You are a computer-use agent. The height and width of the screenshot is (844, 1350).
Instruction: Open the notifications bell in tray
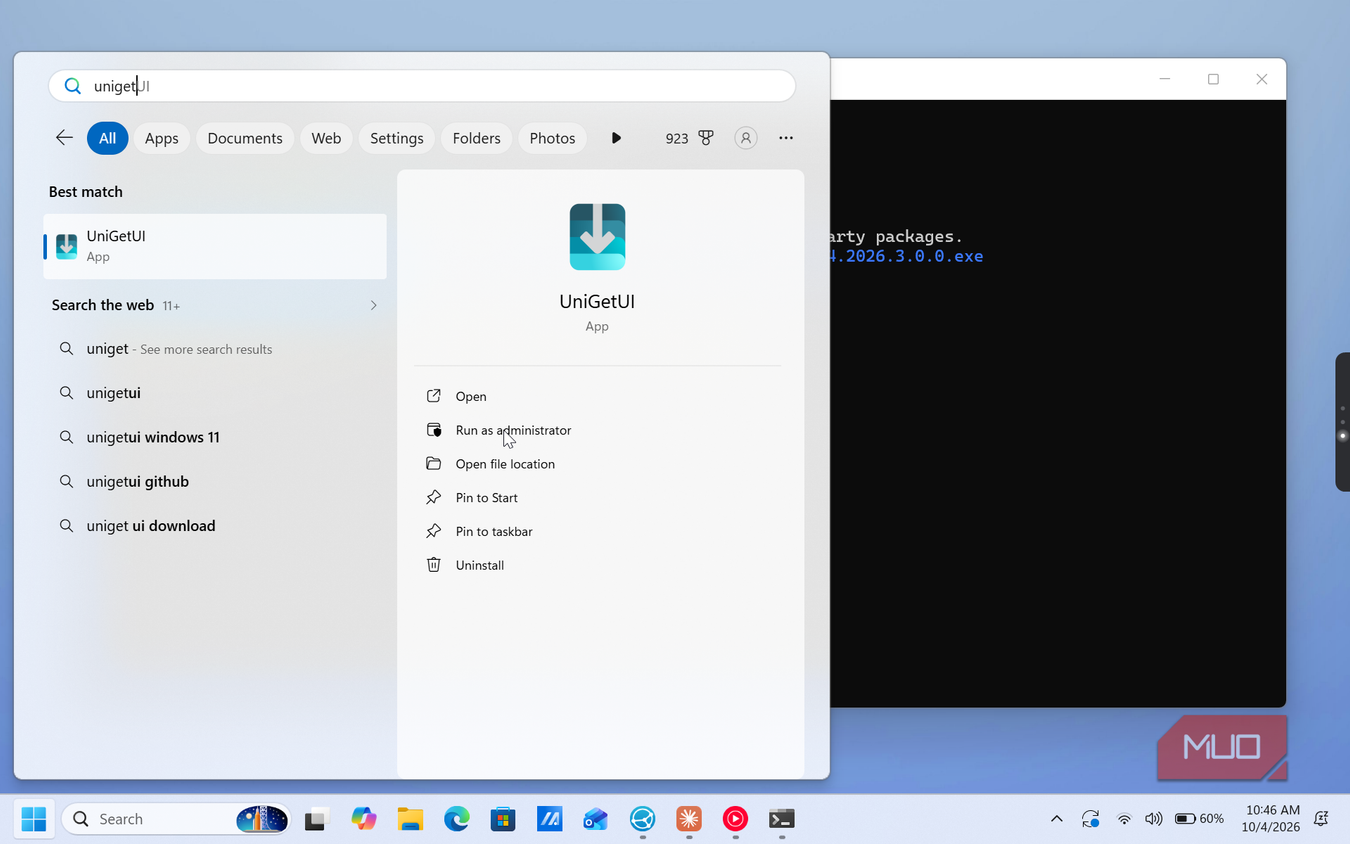(x=1321, y=819)
